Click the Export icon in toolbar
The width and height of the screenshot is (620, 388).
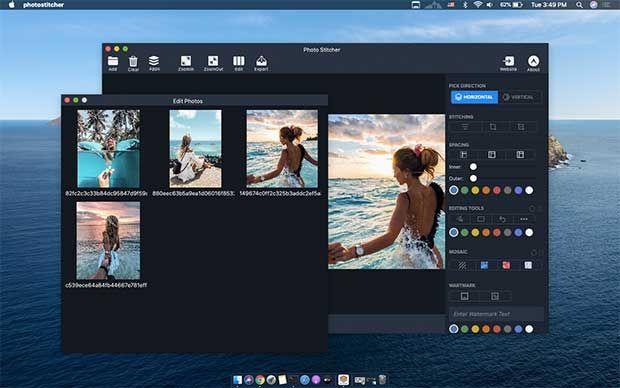coord(261,61)
